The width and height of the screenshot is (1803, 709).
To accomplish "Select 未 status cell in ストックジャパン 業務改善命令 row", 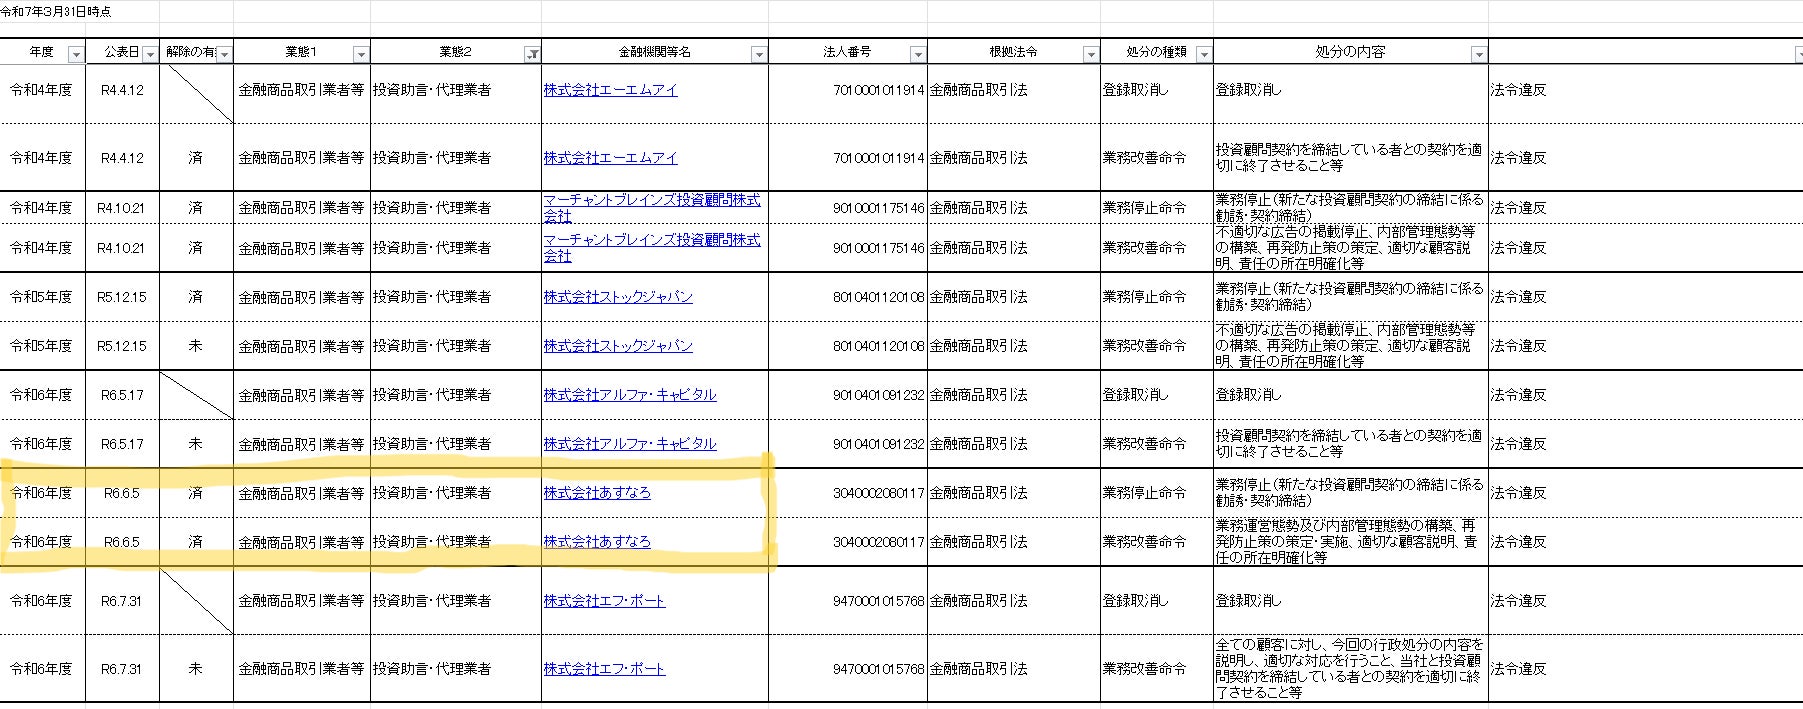I will pyautogui.click(x=196, y=346).
